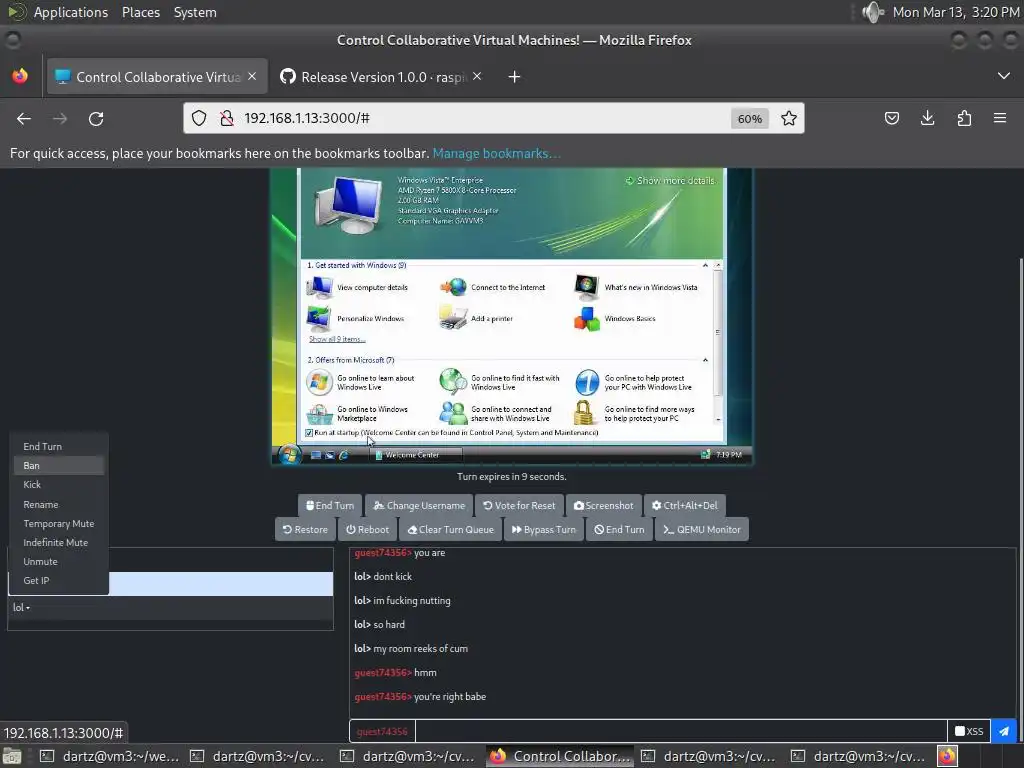
Task: Click the chat message input field
Action: (680, 731)
